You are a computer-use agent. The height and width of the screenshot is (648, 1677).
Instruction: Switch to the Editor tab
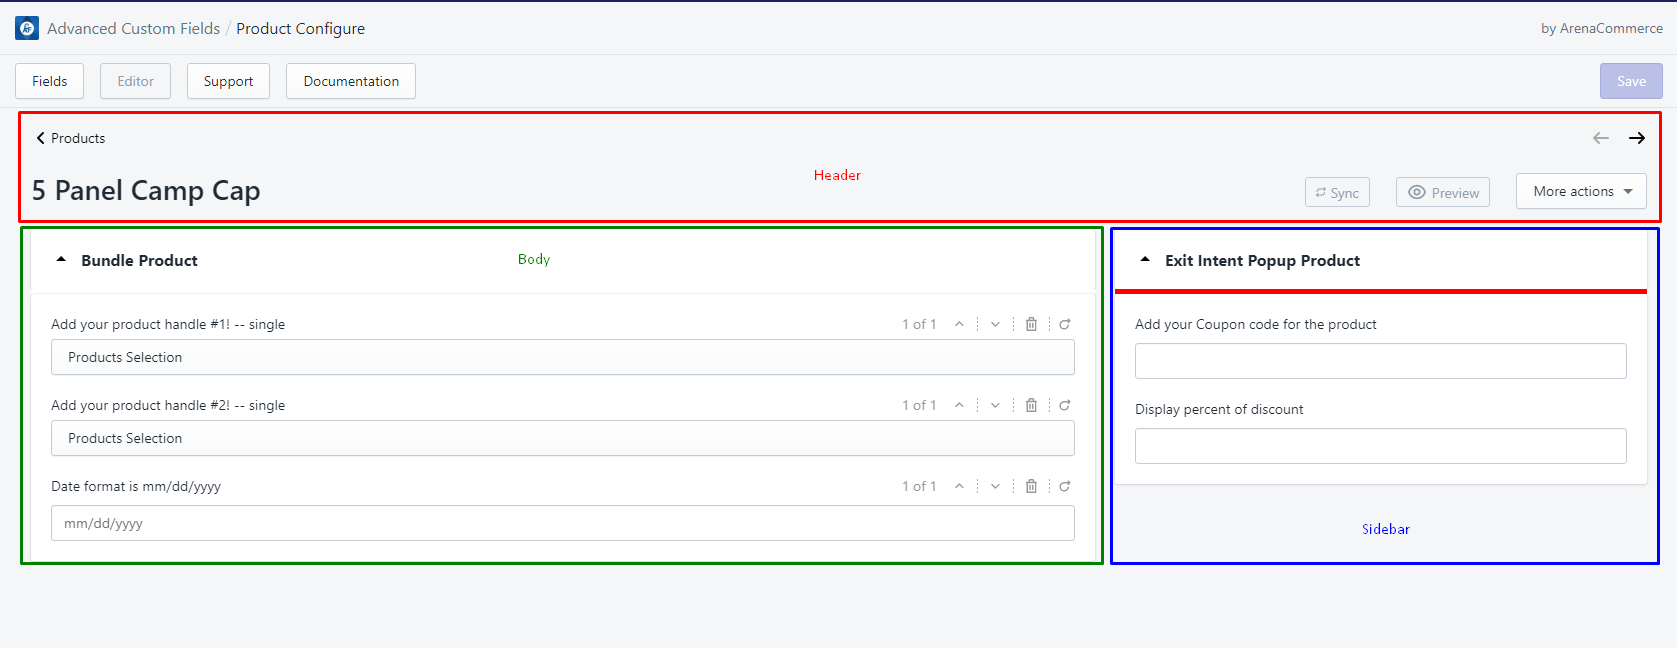pyautogui.click(x=135, y=81)
